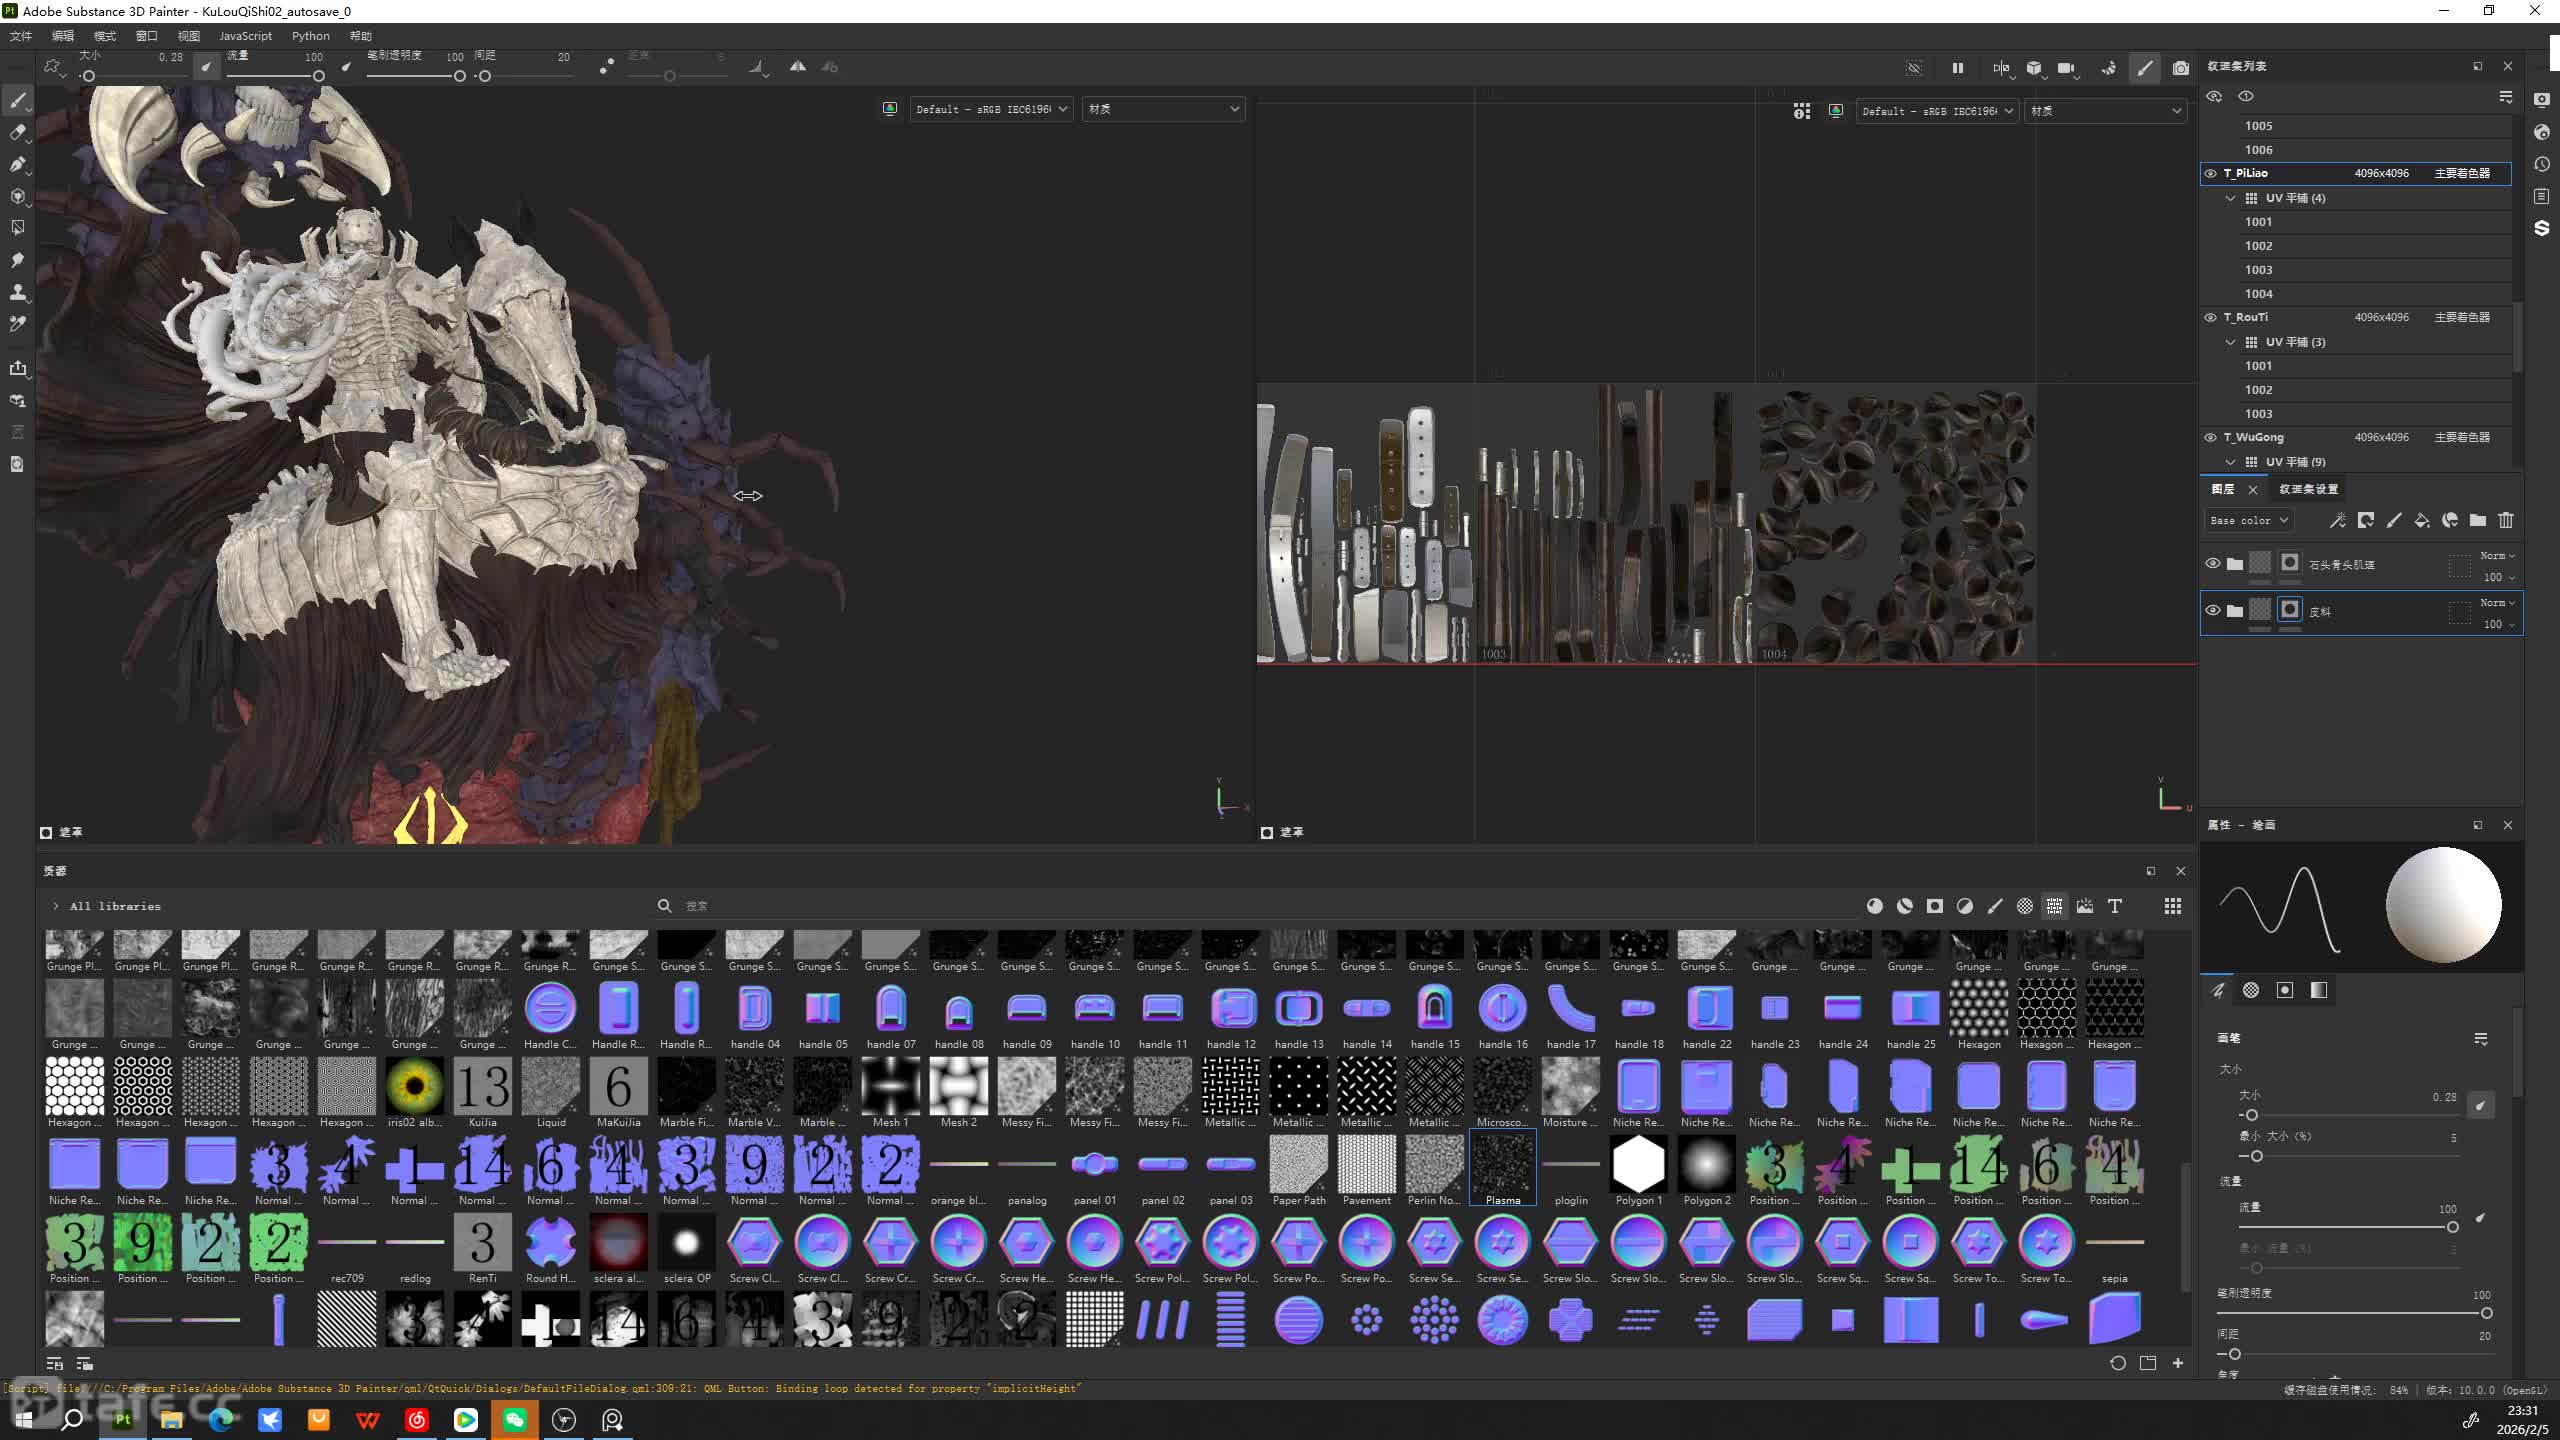Image resolution: width=2560 pixels, height=1440 pixels.
Task: Select the Smudge tool
Action: [x=17, y=260]
